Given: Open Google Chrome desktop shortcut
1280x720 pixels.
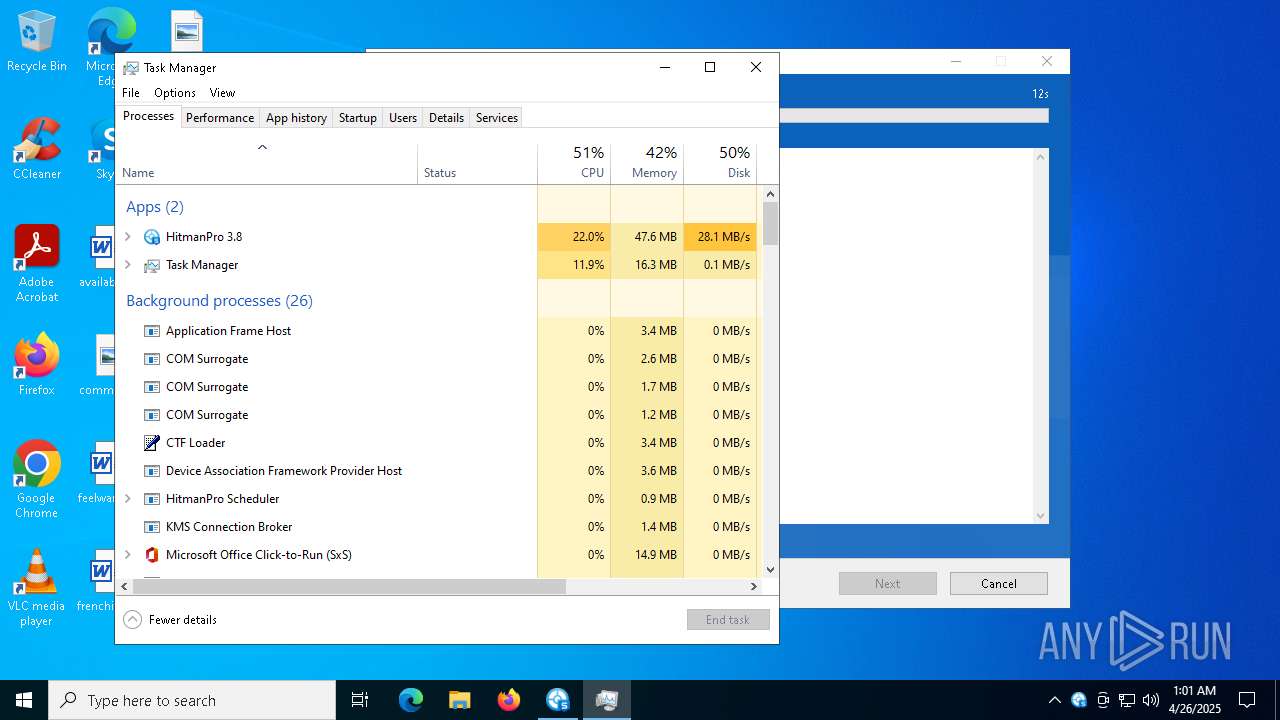Looking at the screenshot, I should tap(37, 480).
